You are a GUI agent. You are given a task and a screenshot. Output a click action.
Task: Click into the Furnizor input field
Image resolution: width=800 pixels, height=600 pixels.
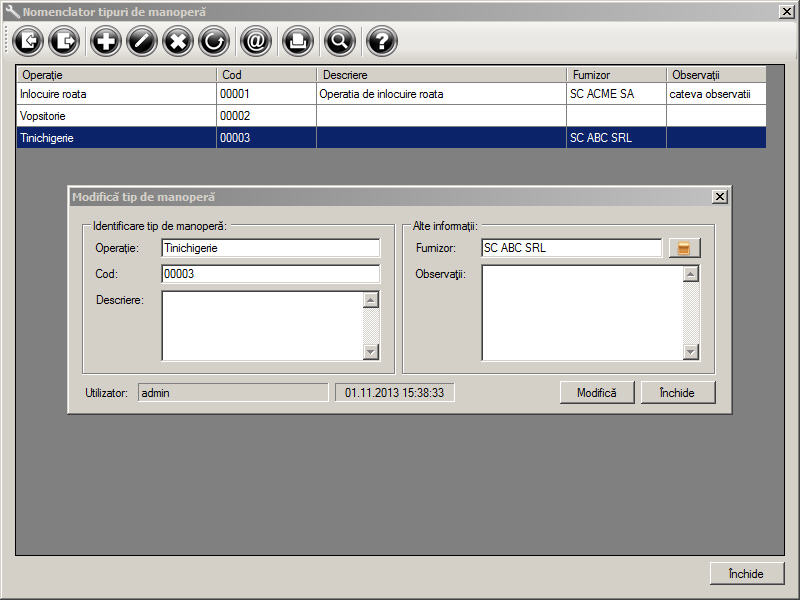point(571,248)
